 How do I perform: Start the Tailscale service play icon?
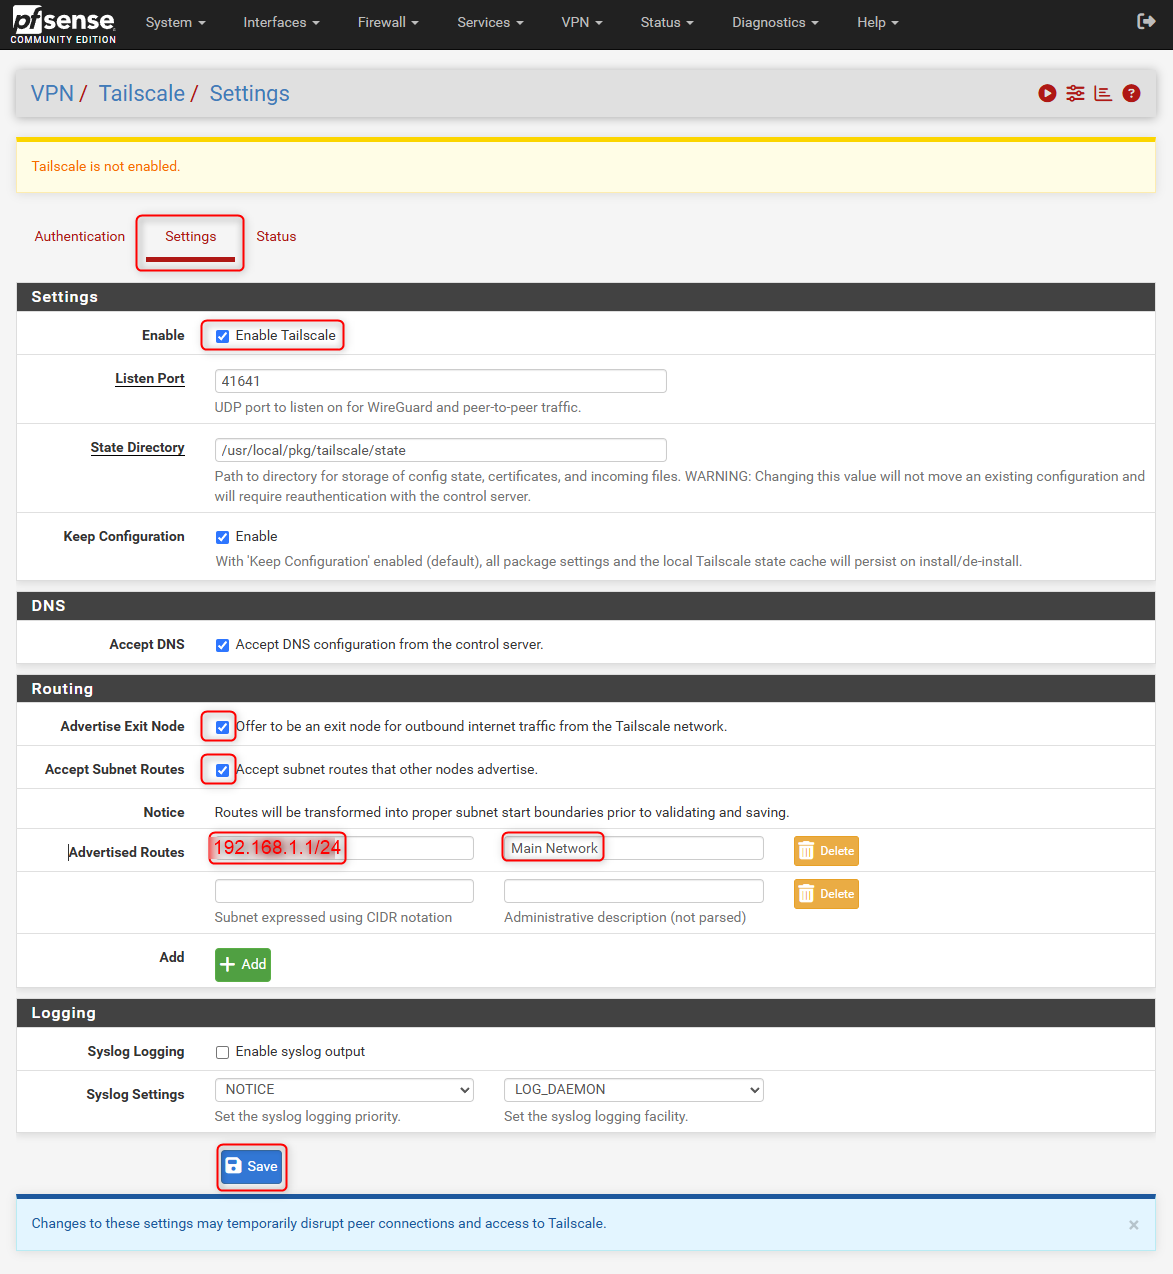[x=1047, y=93]
